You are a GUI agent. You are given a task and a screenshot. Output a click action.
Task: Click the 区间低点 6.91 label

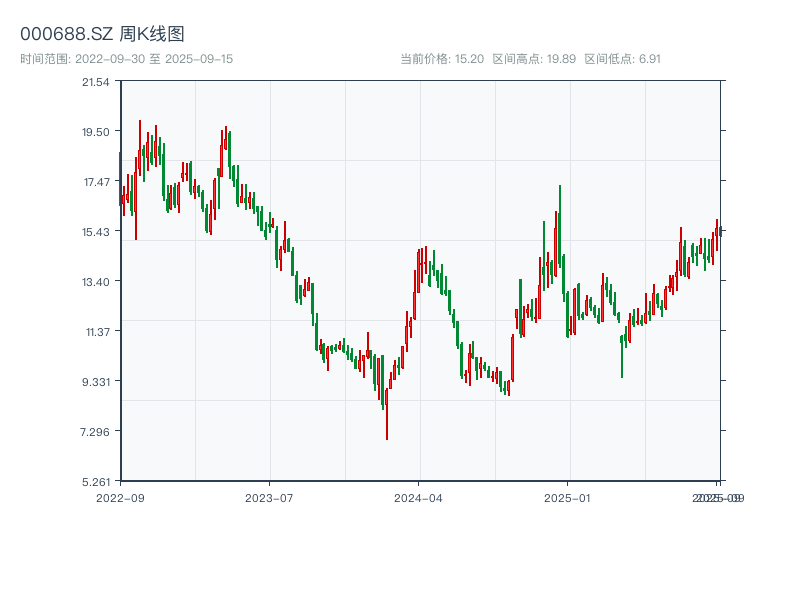point(622,59)
